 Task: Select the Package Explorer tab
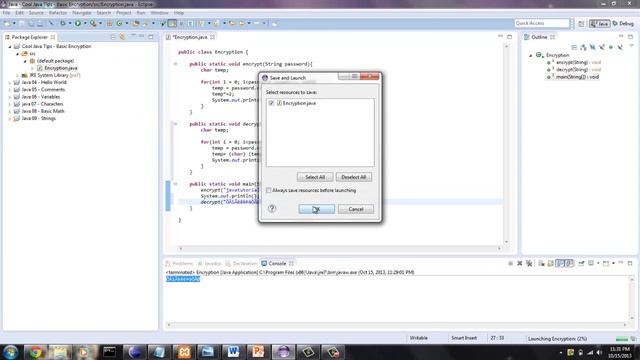pos(29,37)
